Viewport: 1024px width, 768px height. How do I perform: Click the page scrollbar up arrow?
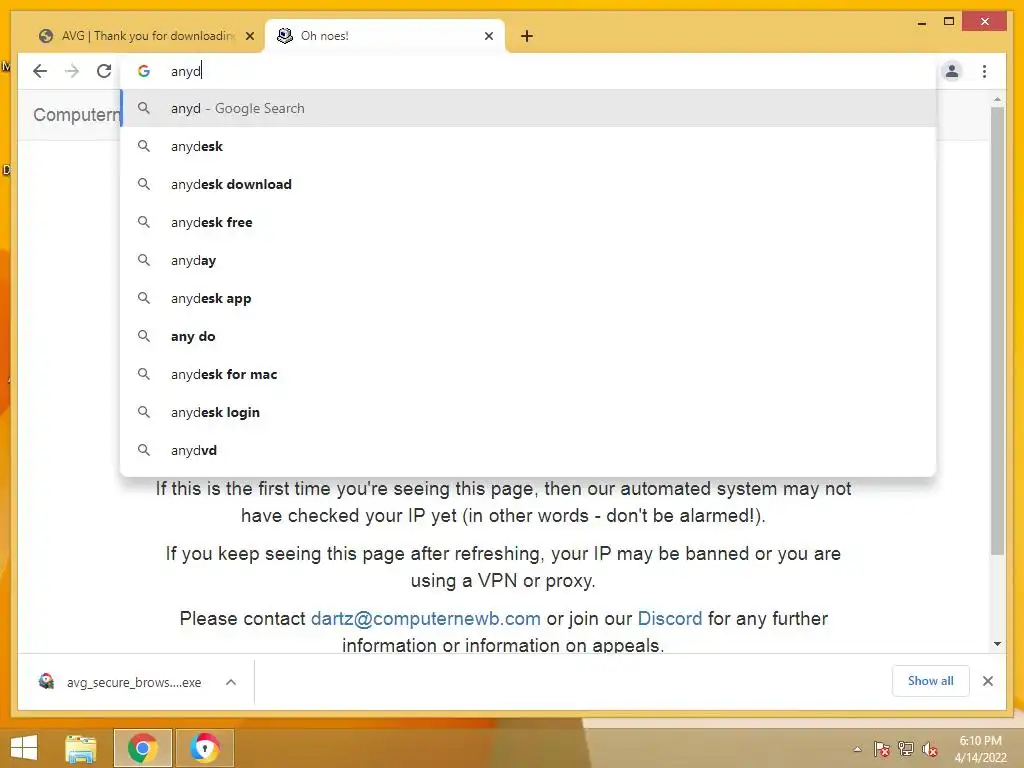tap(997, 99)
